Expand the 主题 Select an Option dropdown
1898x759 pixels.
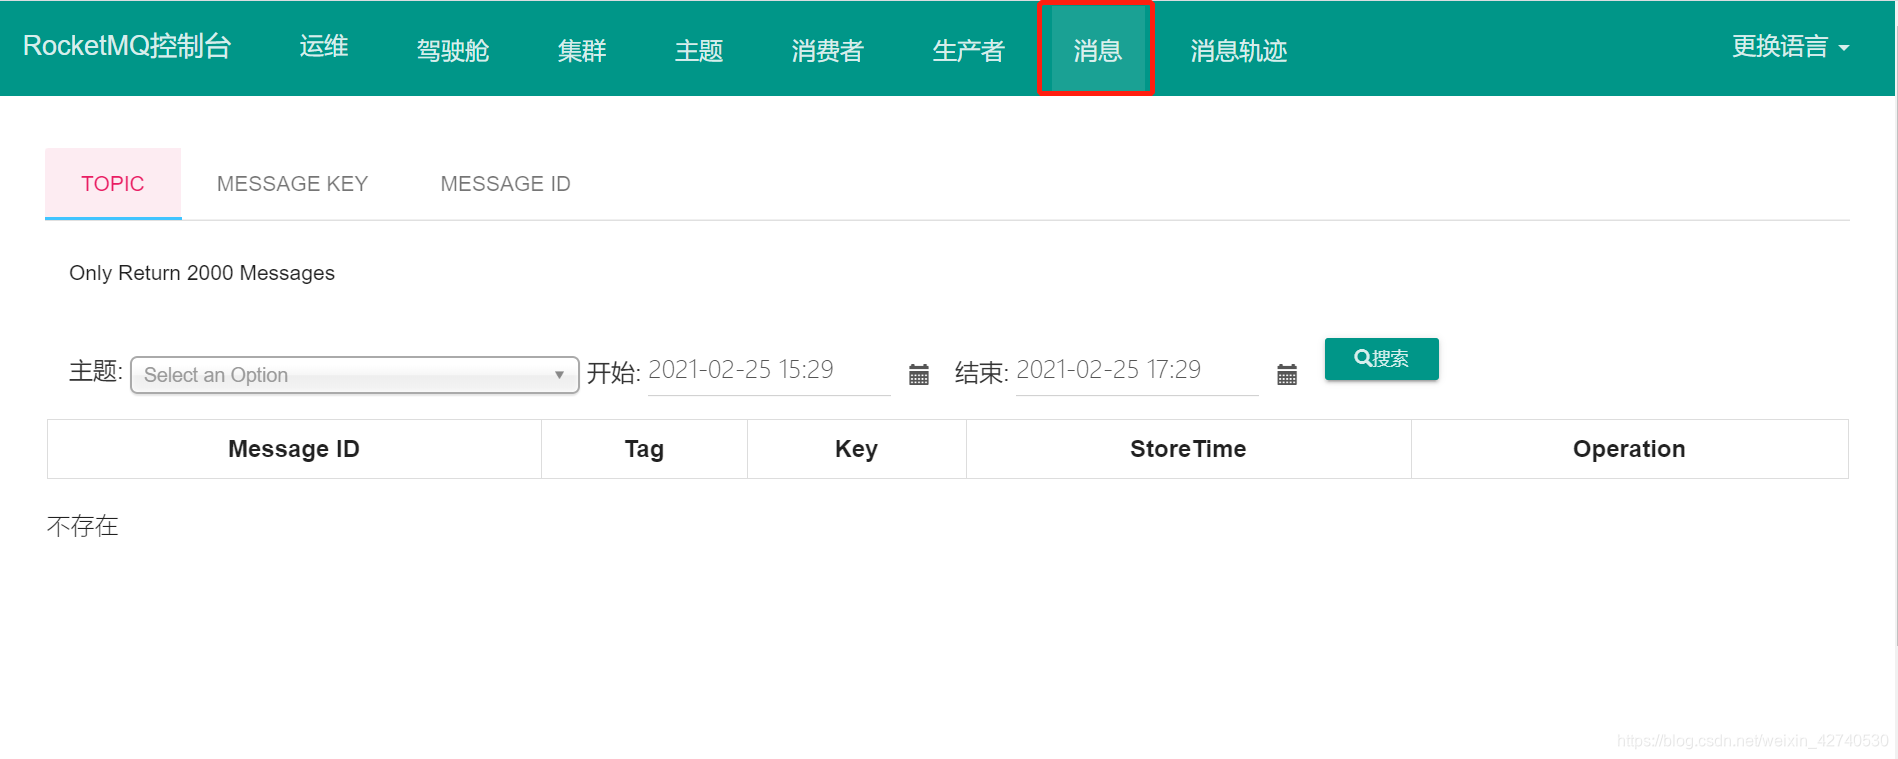point(355,375)
